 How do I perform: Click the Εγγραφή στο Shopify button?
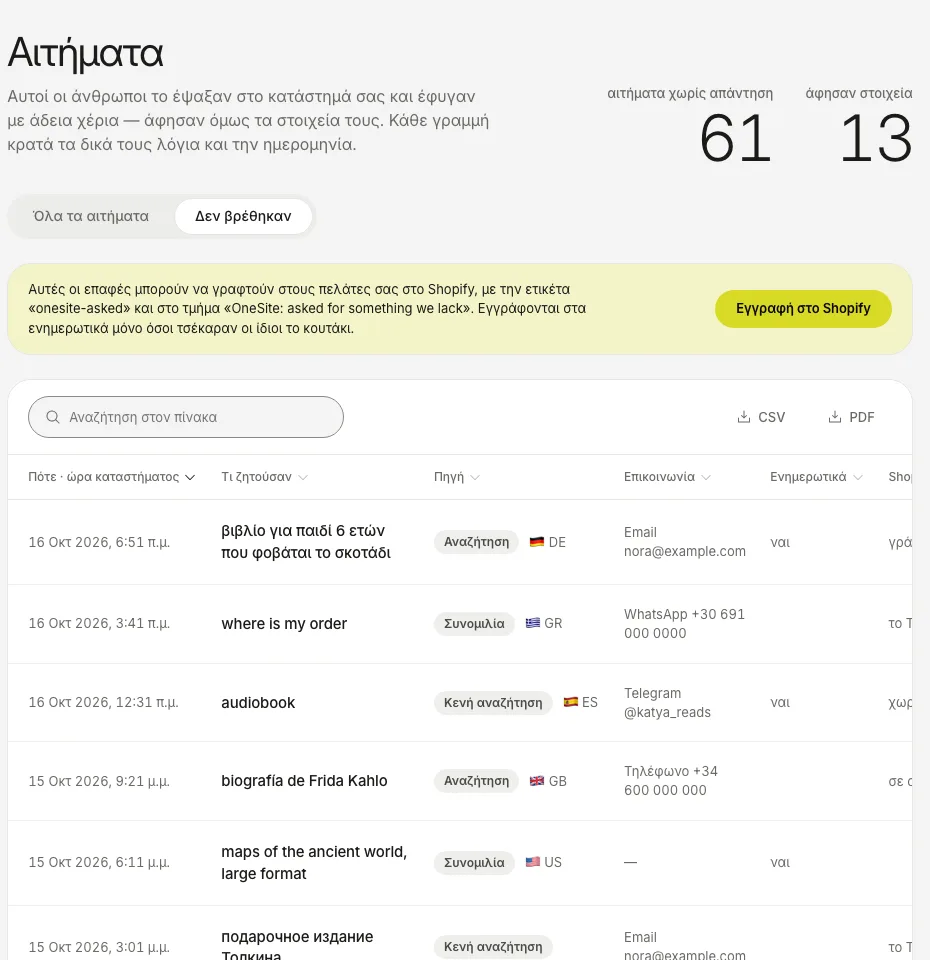tap(803, 309)
